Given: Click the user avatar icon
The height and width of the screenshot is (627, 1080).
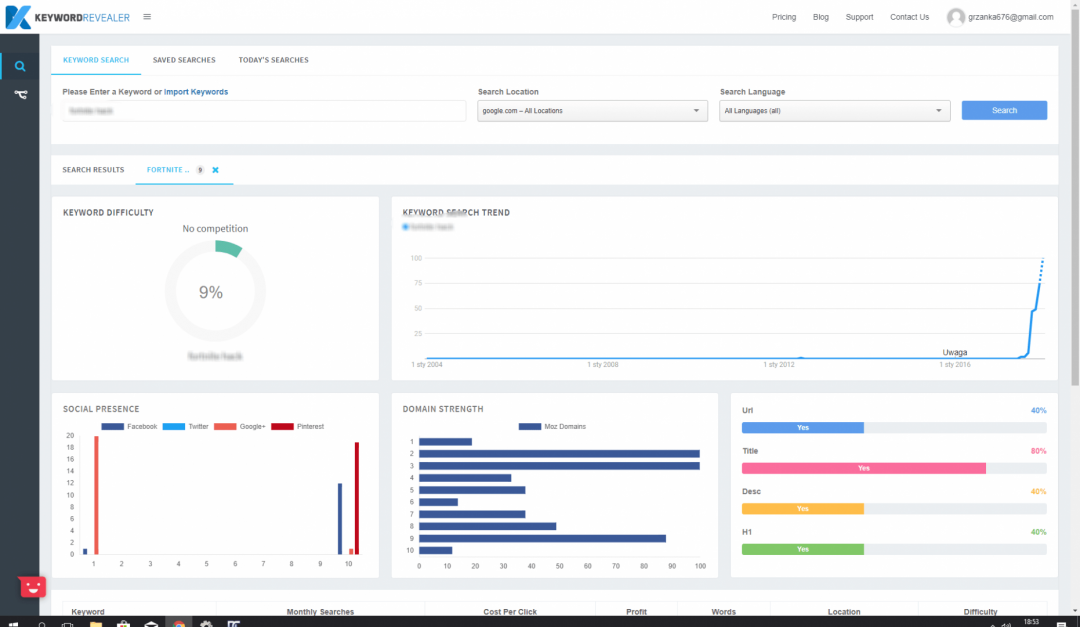Looking at the screenshot, I should (956, 17).
